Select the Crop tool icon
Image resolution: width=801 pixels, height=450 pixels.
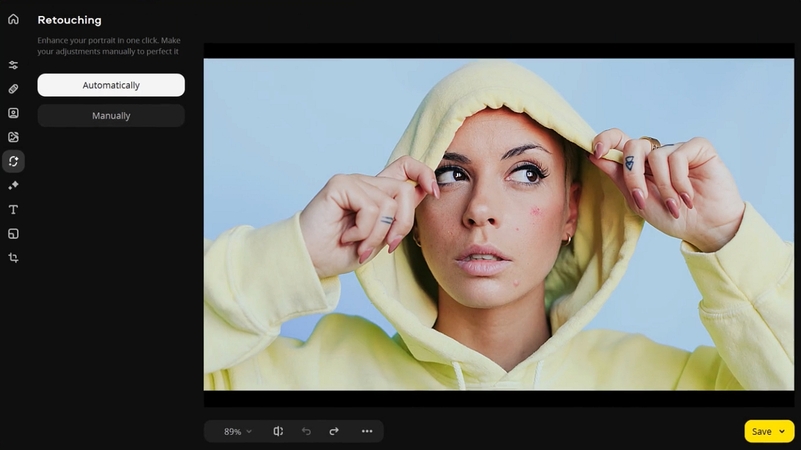click(13, 258)
